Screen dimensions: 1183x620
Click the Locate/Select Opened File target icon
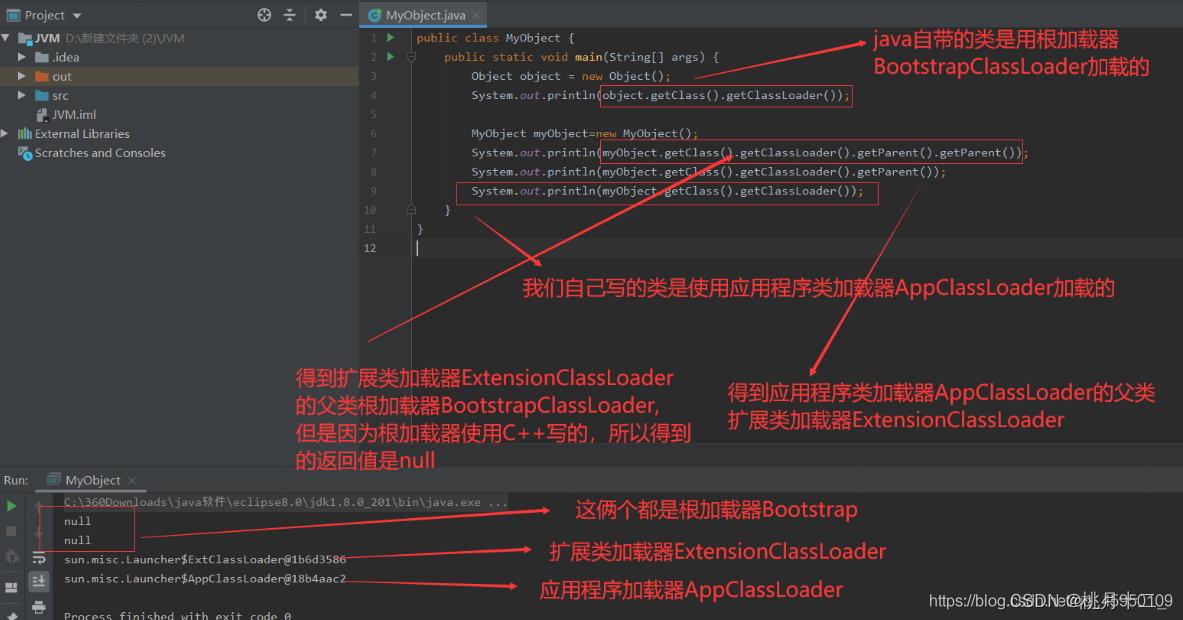264,15
